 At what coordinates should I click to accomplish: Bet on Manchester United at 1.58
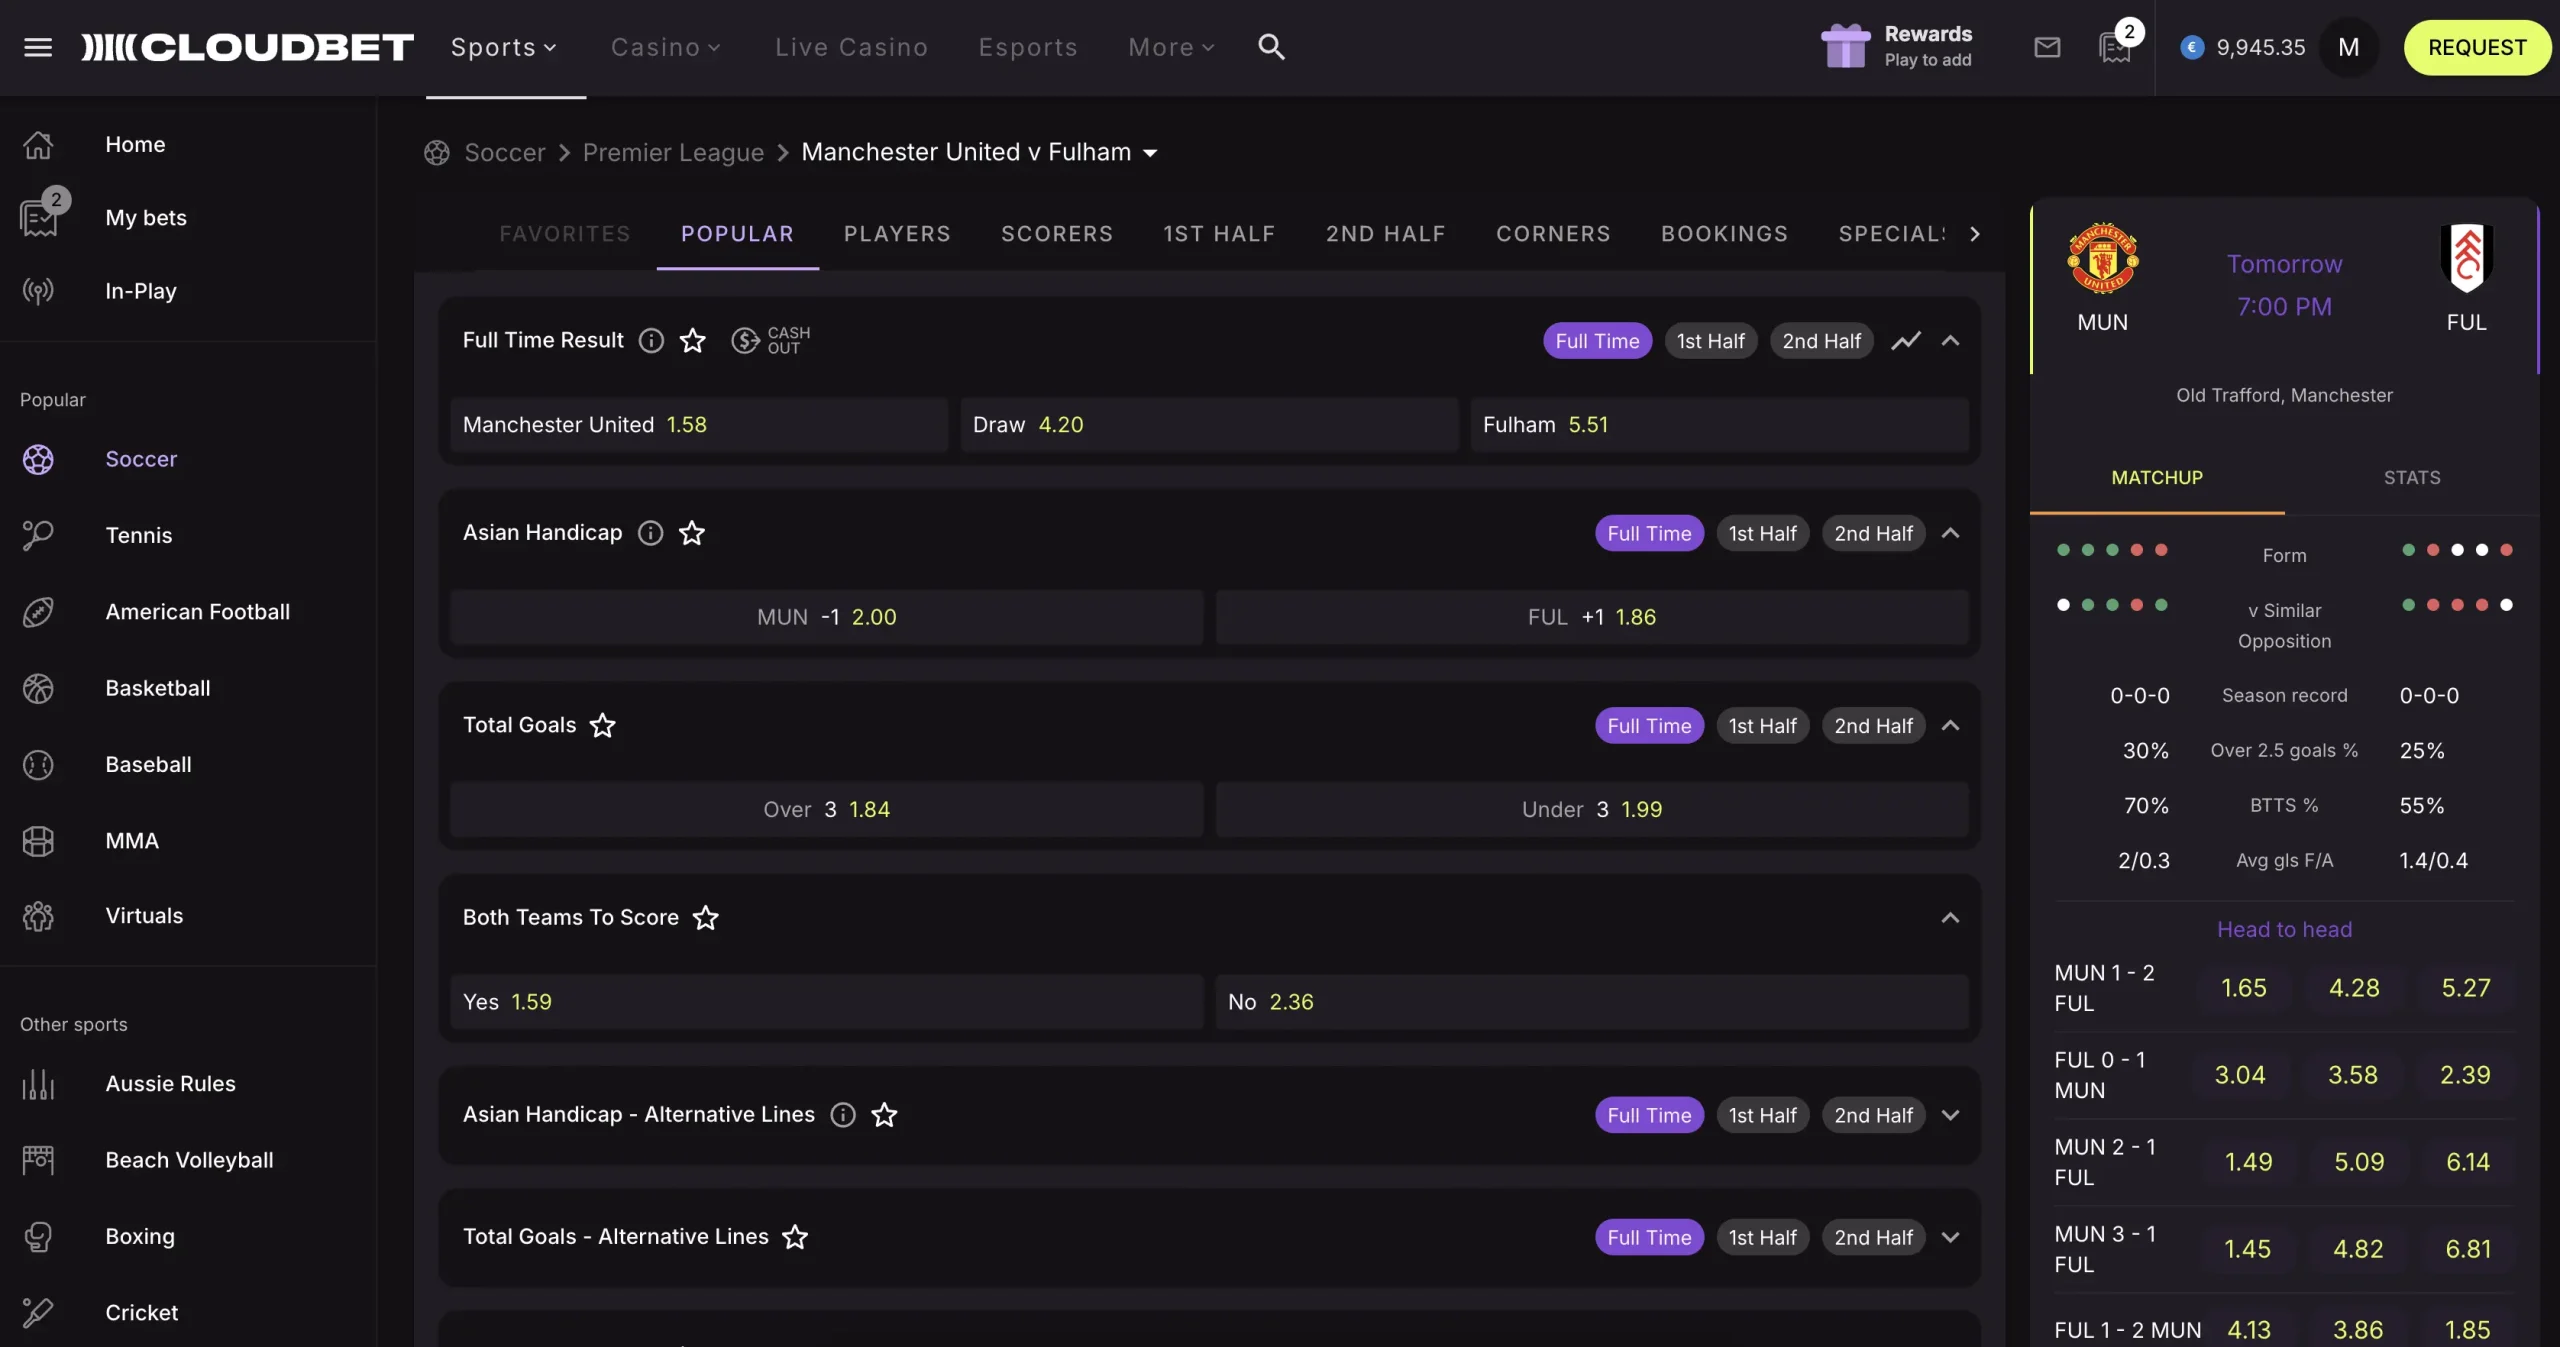coord(699,425)
